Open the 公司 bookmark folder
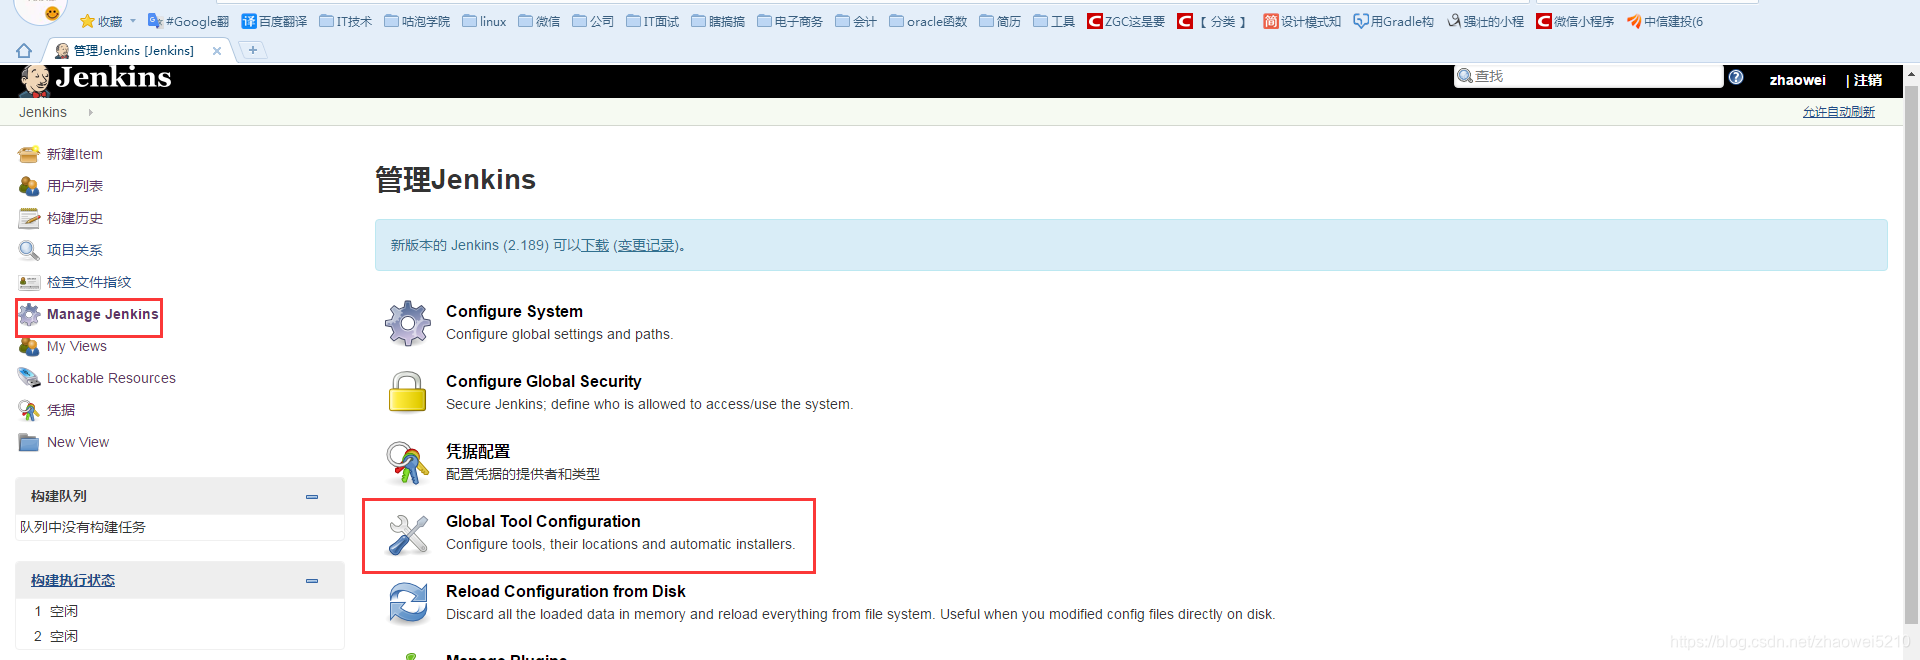Viewport: 1920px width, 660px height. coord(593,21)
